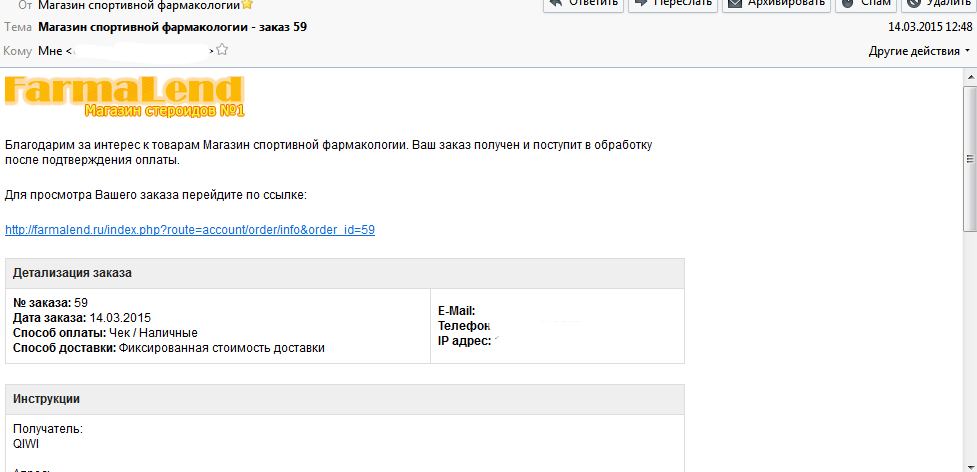This screenshot has height=472, width=977.
Task: Click the flame icon on Спам
Action: [847, 3]
